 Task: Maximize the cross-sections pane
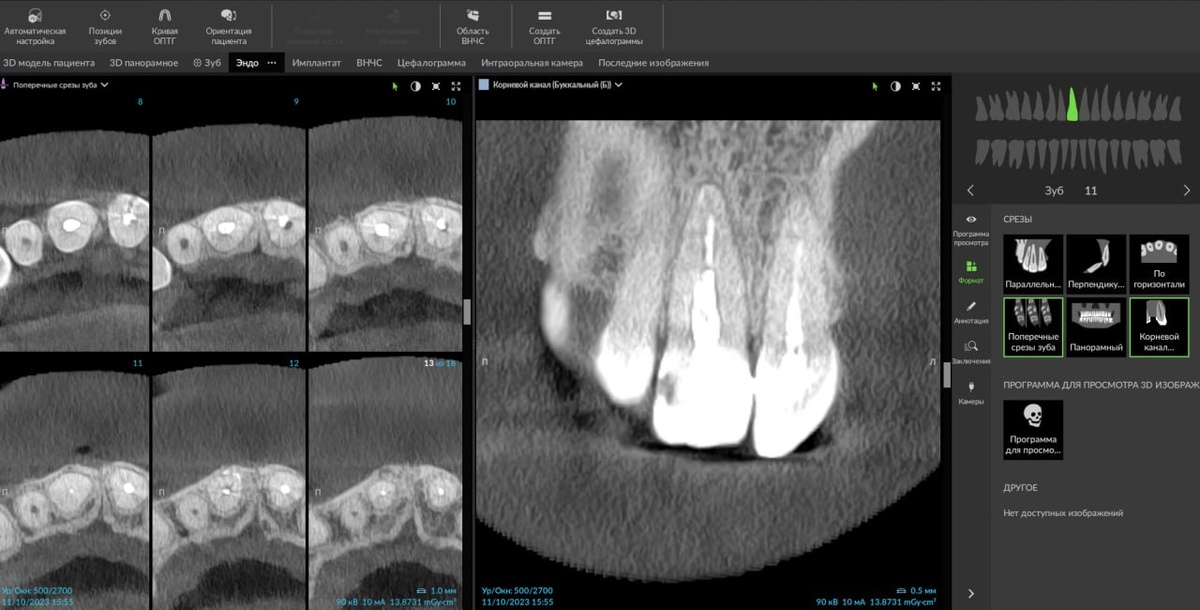(456, 86)
